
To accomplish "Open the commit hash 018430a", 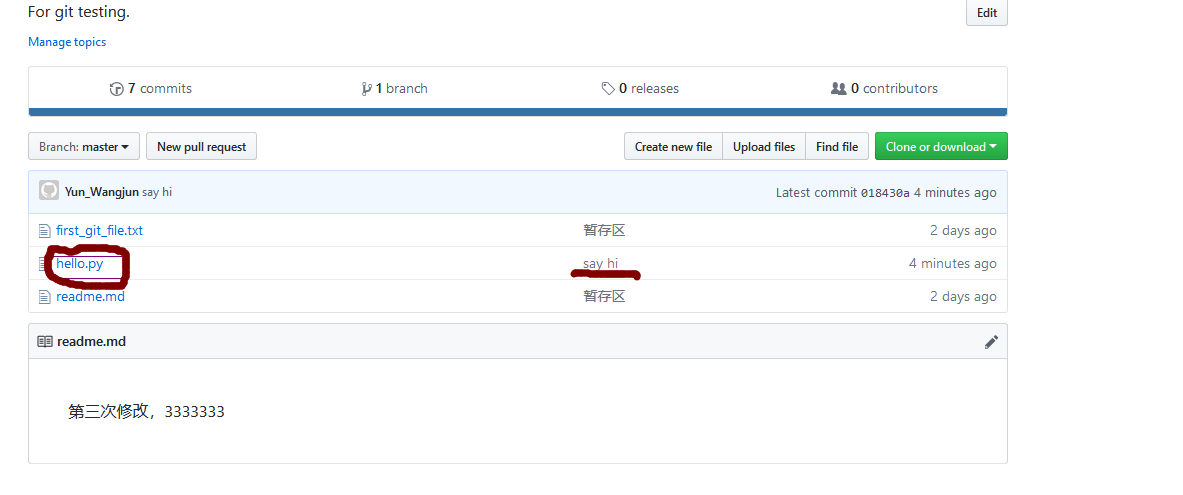I will [x=885, y=193].
